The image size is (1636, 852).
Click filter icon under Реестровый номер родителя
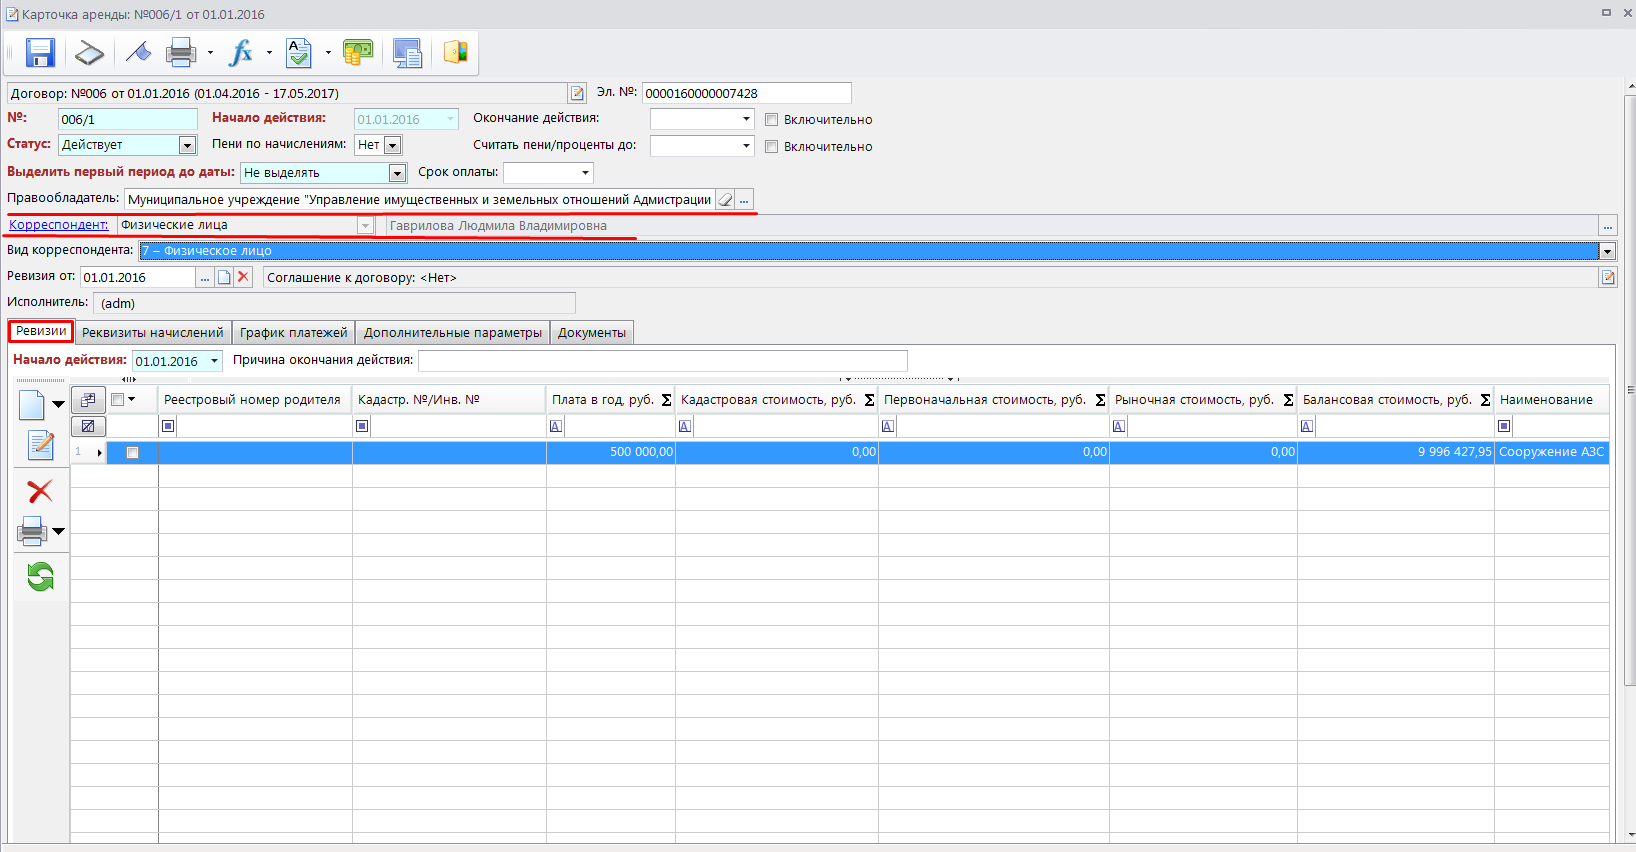point(168,426)
